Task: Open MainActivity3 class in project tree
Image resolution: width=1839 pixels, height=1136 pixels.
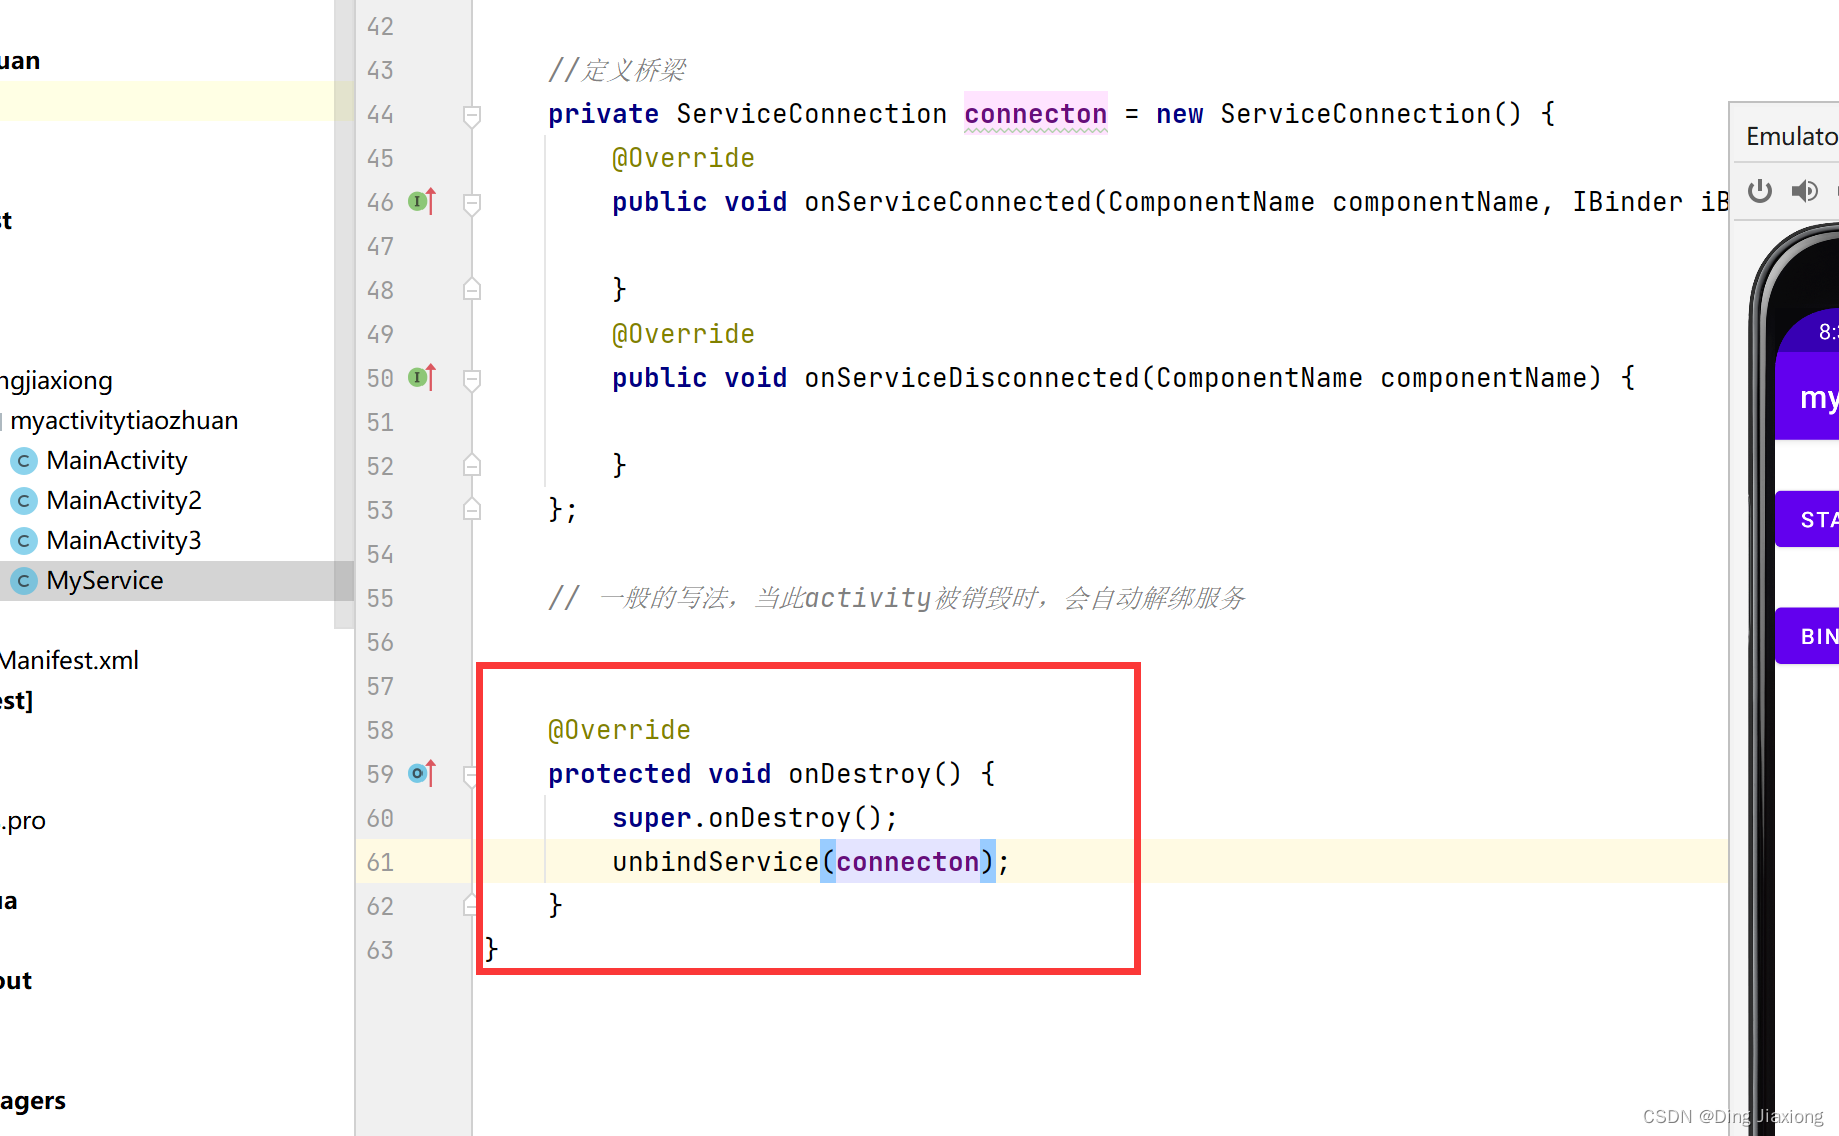Action: [x=123, y=540]
